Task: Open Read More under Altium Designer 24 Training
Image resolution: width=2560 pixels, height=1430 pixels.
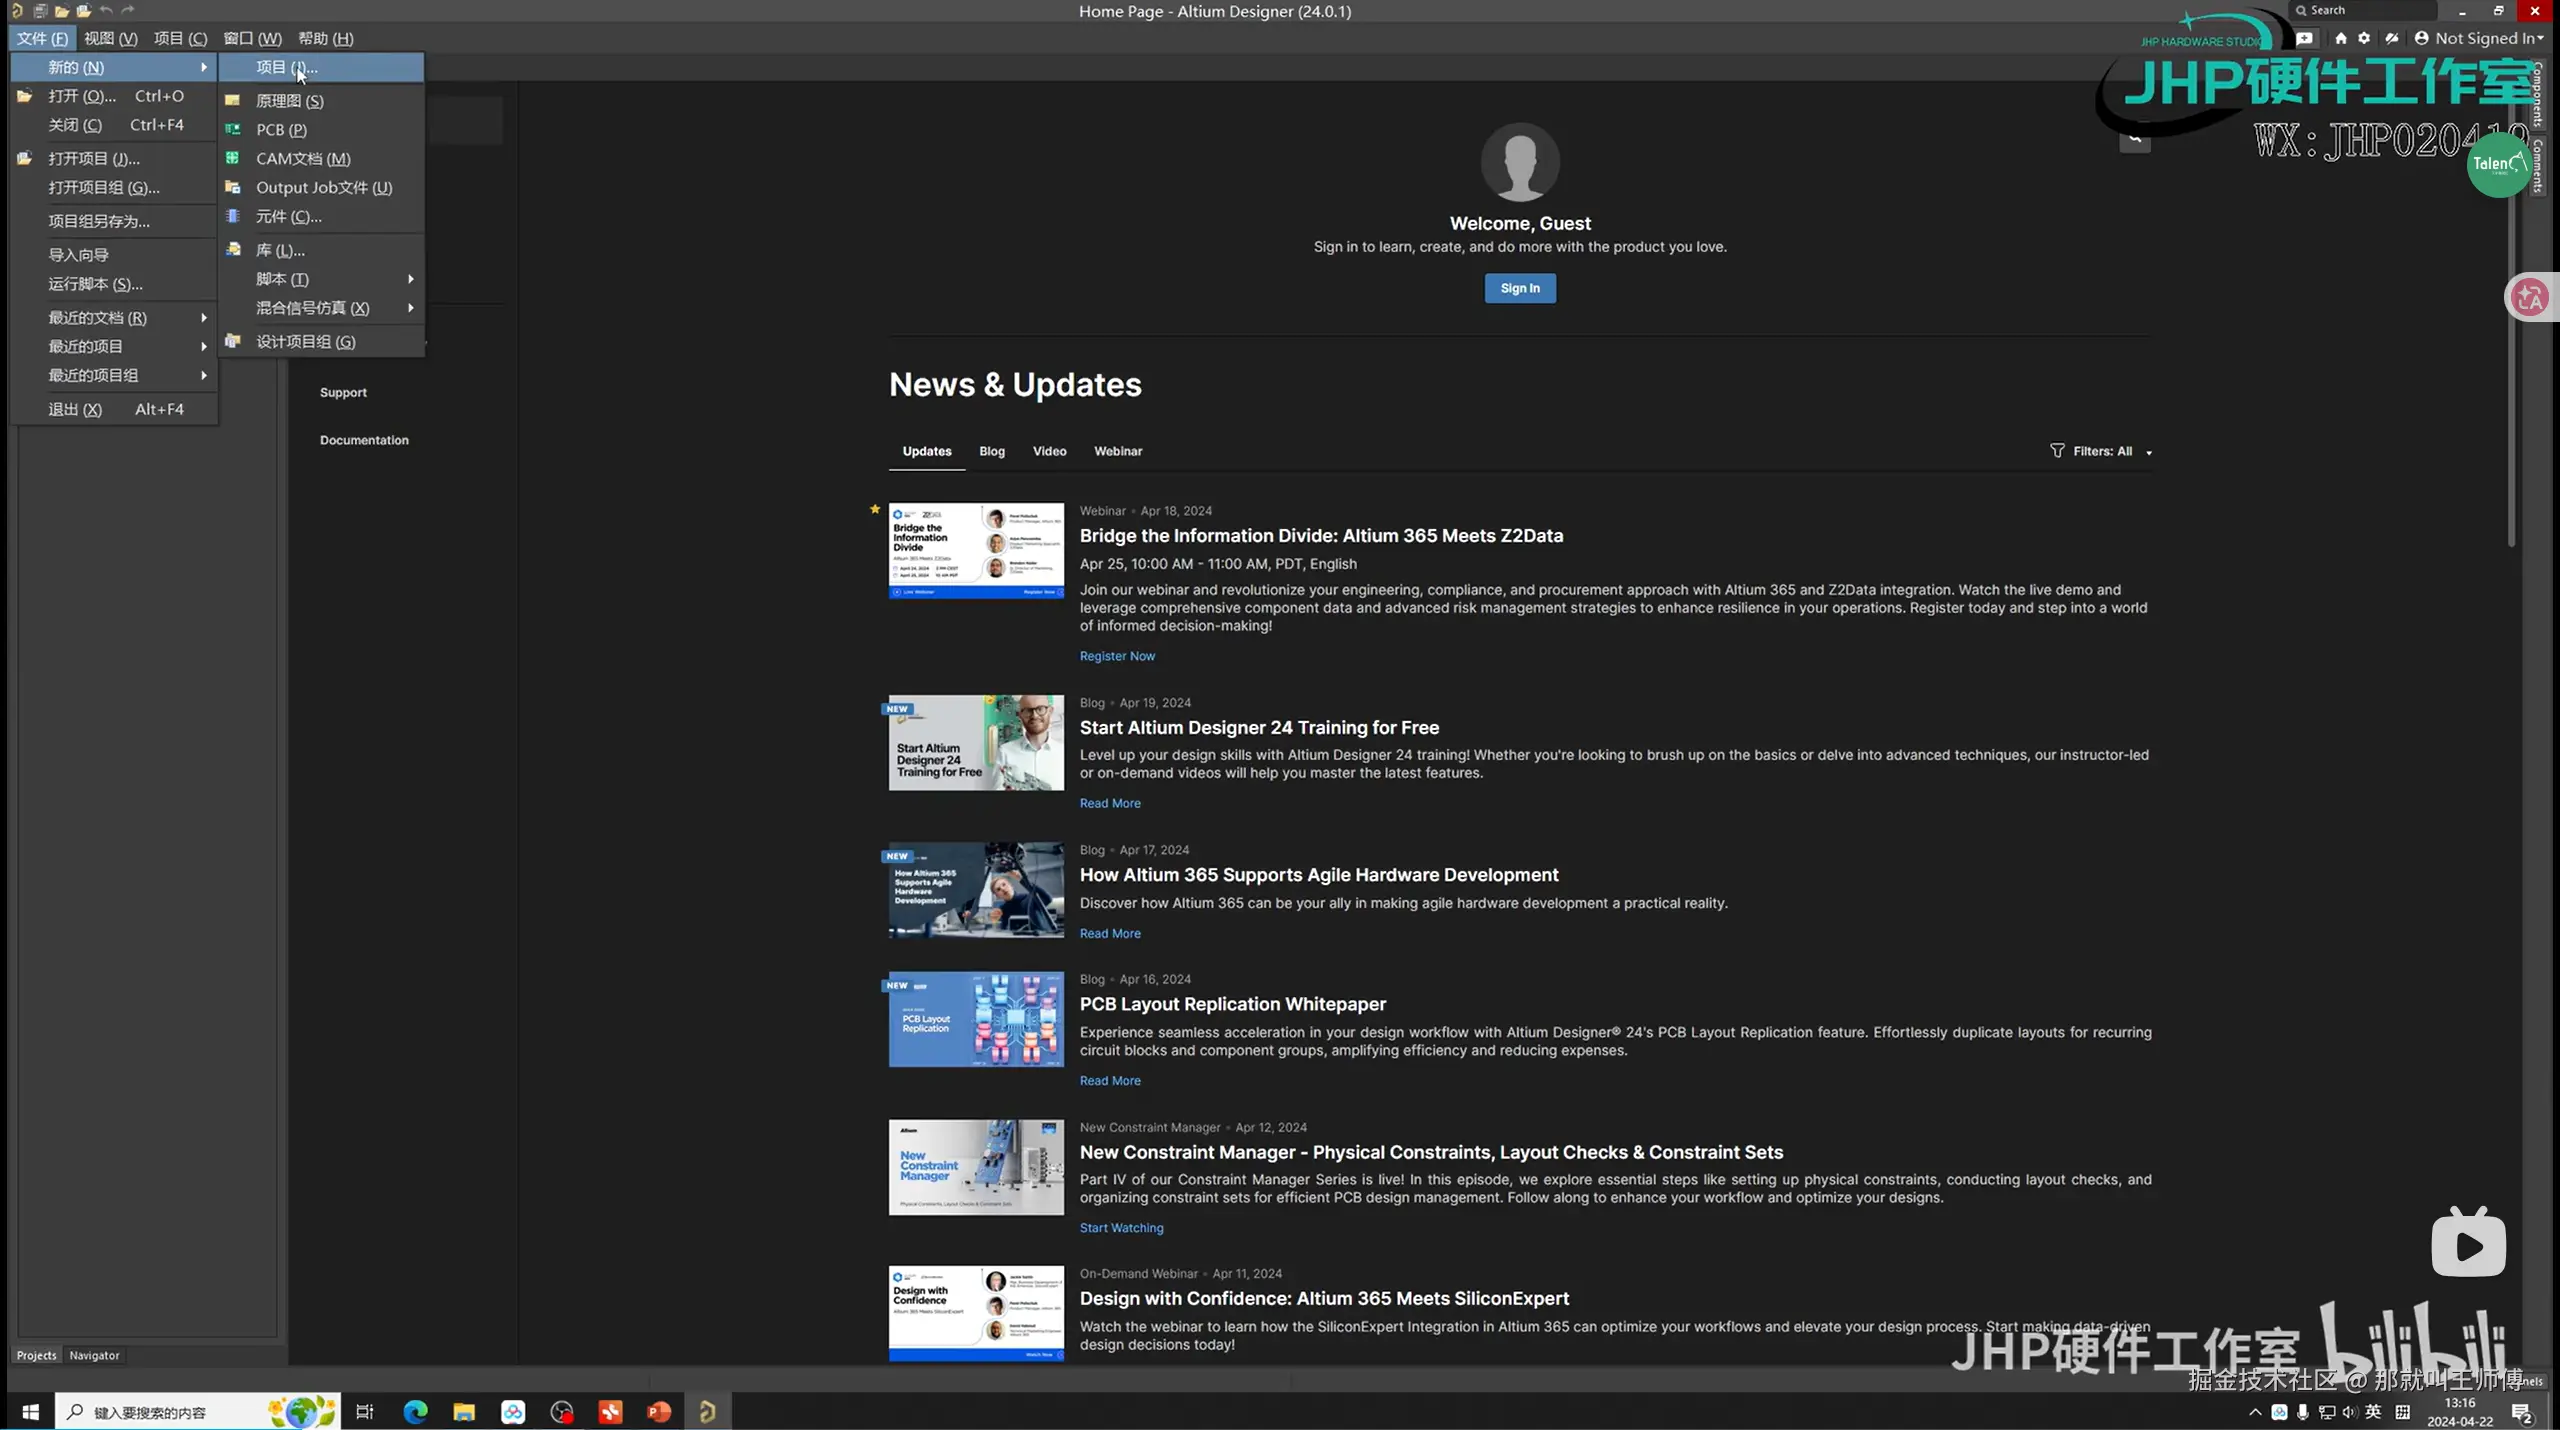Action: pyautogui.click(x=1110, y=804)
